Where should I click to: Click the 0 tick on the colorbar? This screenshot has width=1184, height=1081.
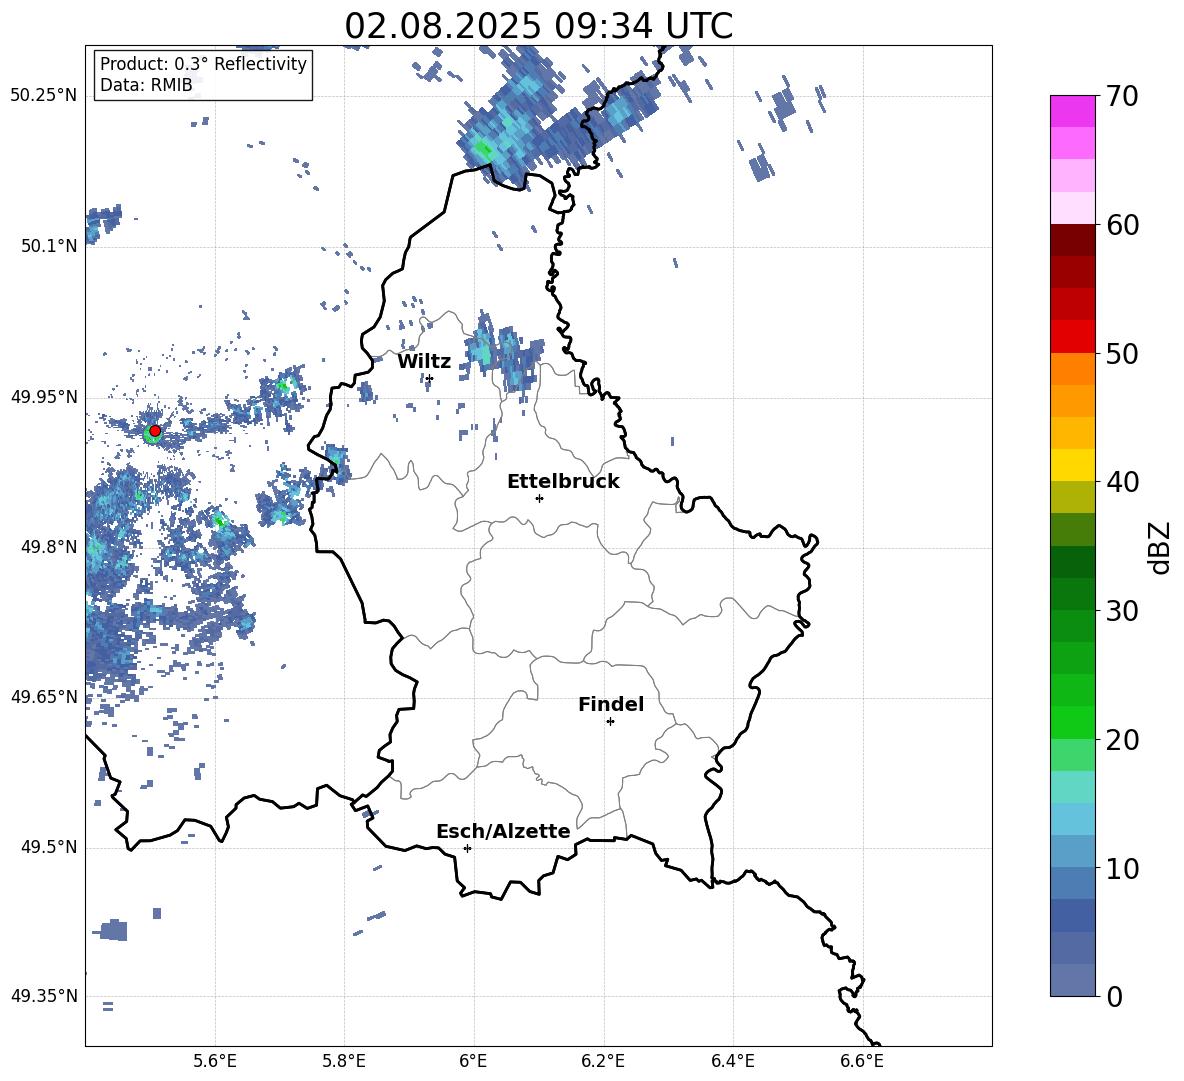tap(1115, 996)
